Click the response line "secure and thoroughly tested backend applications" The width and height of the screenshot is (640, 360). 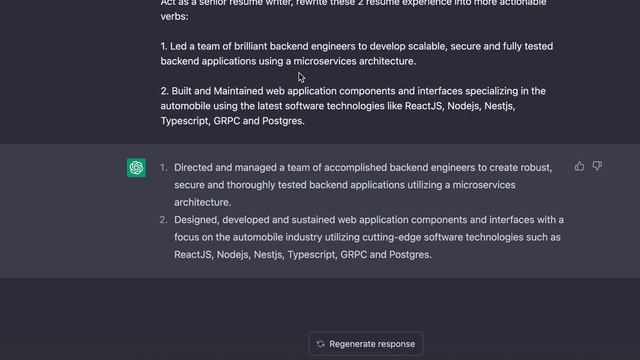[x=289, y=185]
